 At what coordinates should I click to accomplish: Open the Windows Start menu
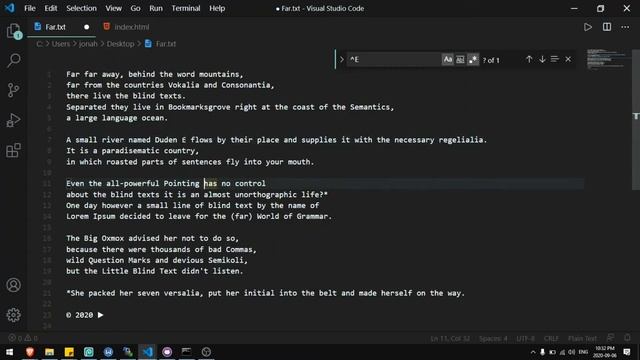point(9,352)
